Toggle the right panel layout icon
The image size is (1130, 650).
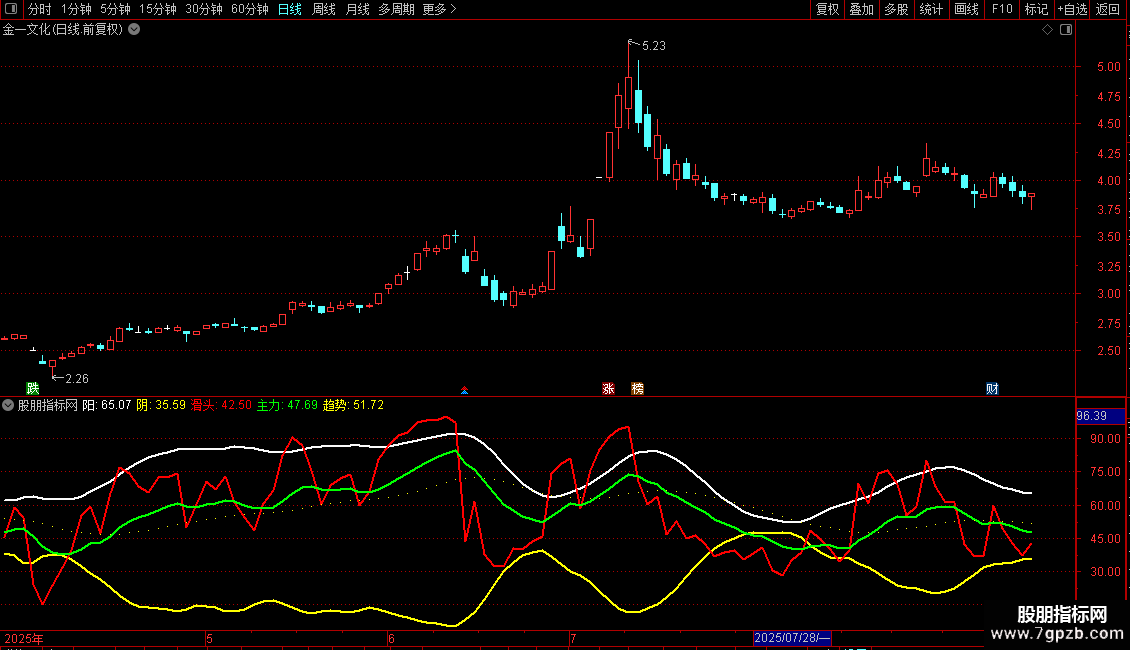[x=1066, y=30]
